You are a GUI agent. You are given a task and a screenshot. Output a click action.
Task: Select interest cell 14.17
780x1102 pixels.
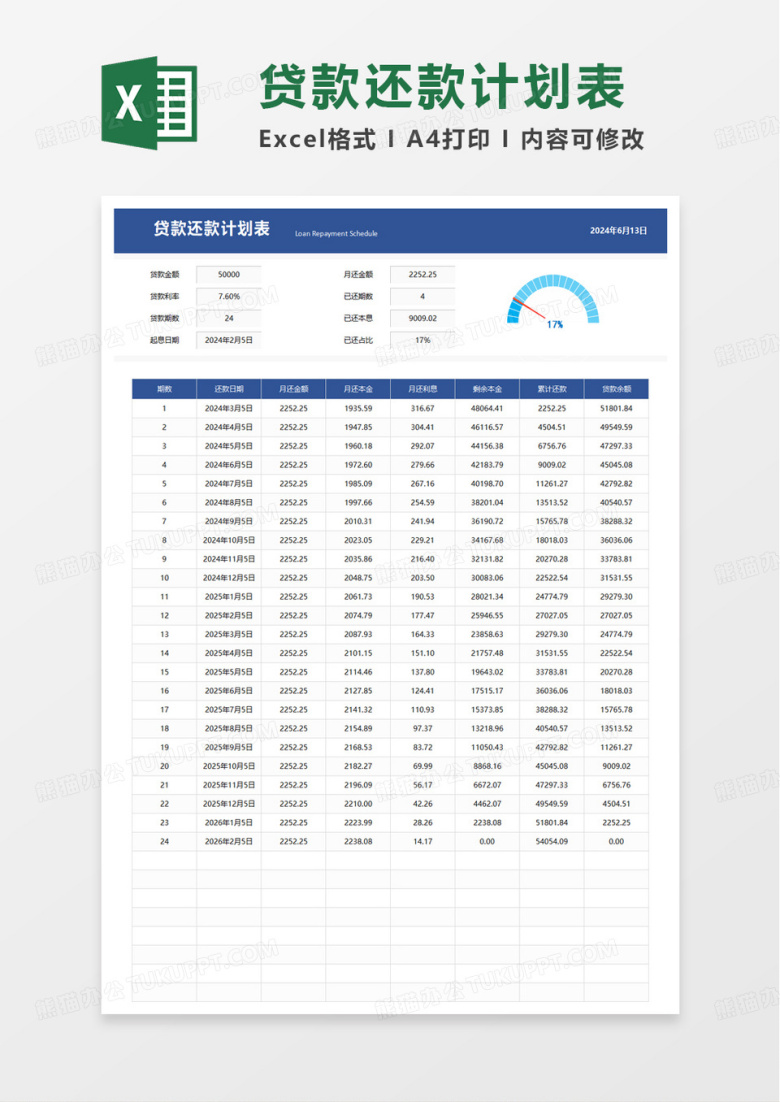coord(423,841)
